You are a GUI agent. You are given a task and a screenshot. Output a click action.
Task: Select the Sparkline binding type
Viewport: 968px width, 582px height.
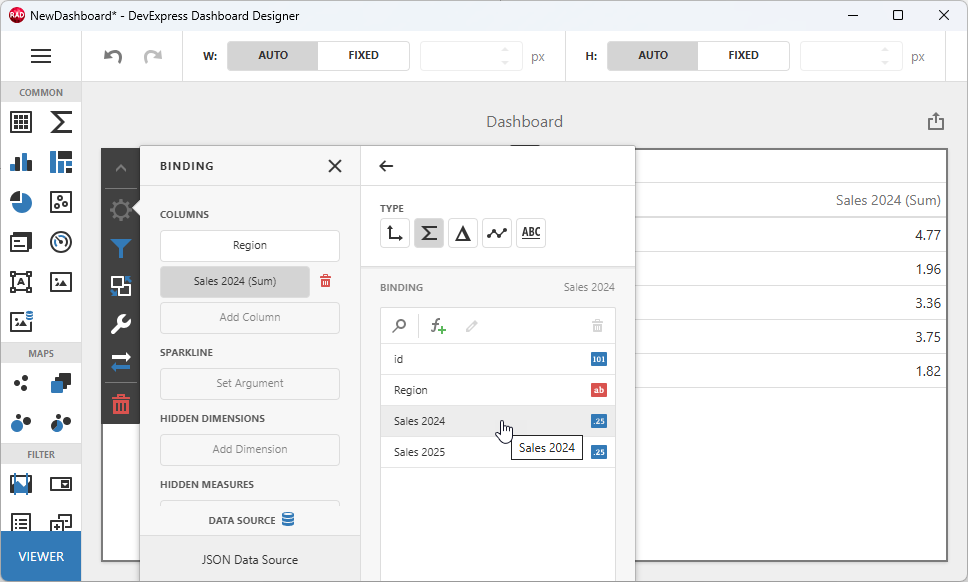tap(497, 232)
